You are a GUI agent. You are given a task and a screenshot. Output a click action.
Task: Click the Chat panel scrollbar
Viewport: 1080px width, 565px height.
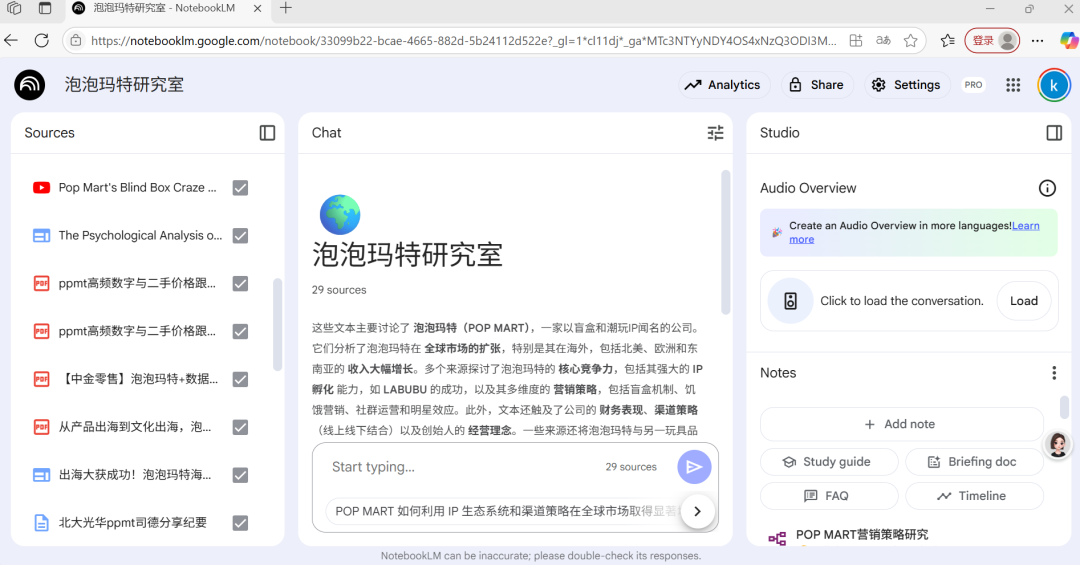click(x=725, y=243)
